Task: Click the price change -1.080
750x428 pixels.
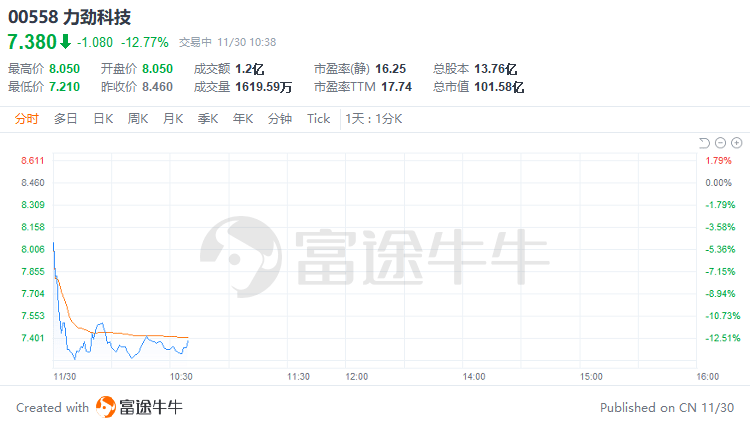Action: 95,43
